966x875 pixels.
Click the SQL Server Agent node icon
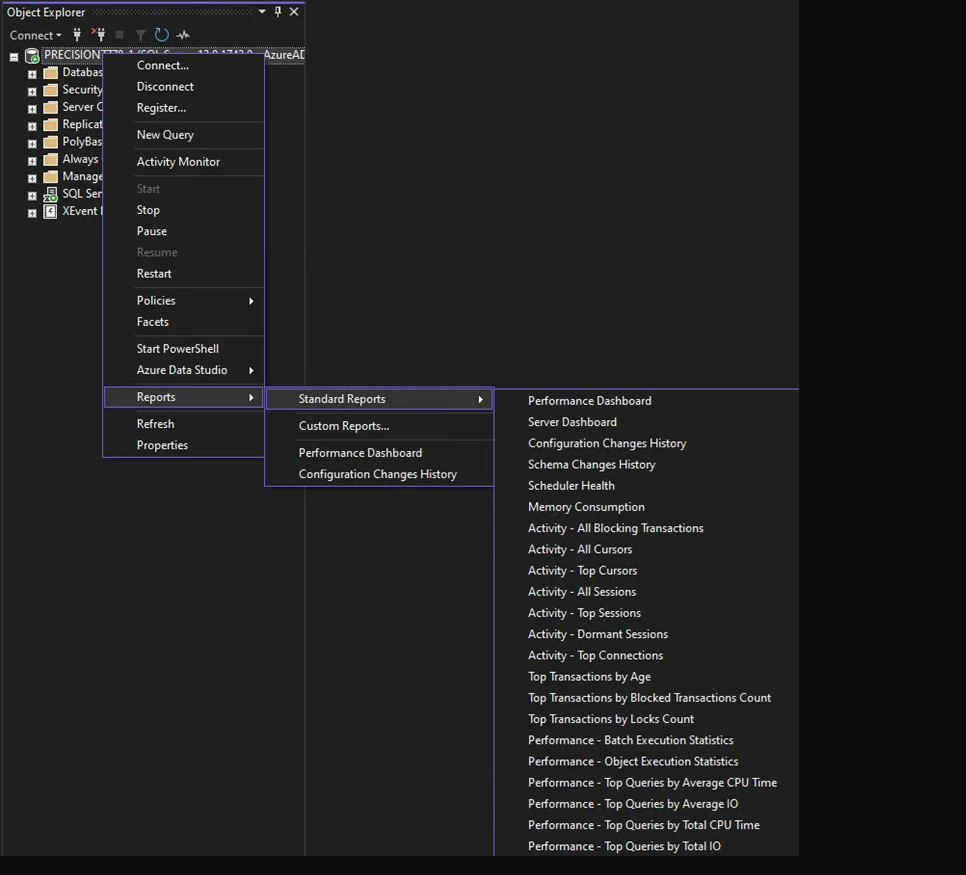tap(50, 194)
